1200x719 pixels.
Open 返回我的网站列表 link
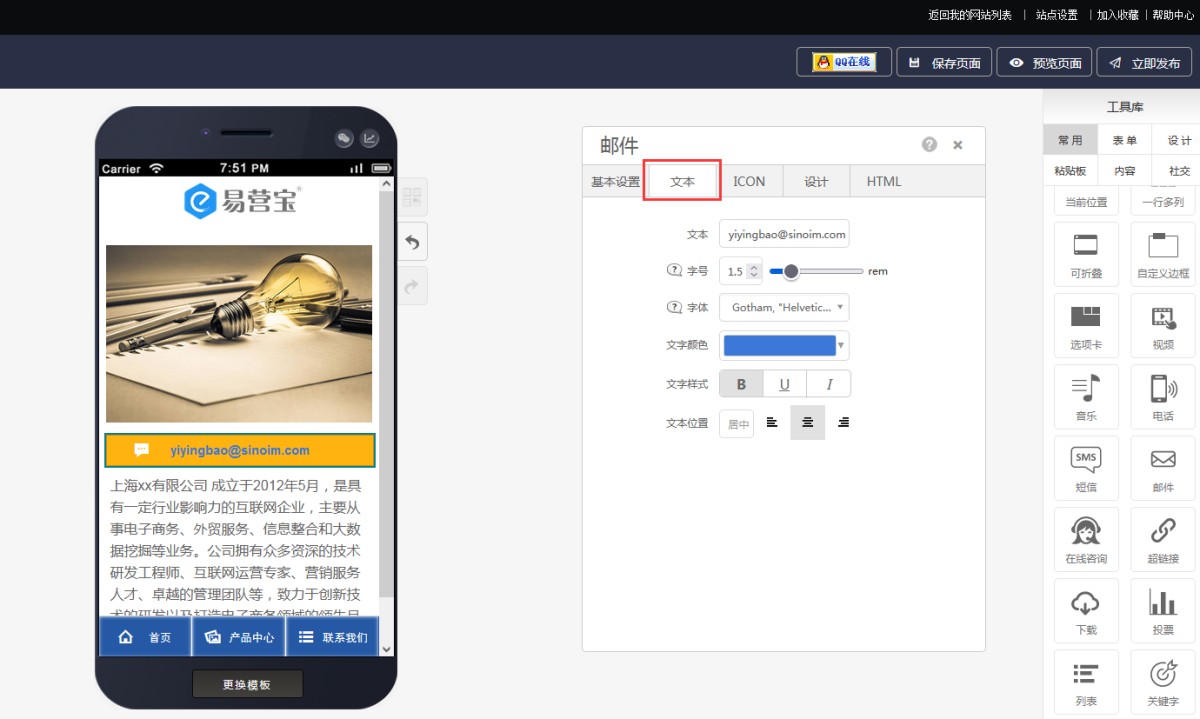pyautogui.click(x=970, y=15)
